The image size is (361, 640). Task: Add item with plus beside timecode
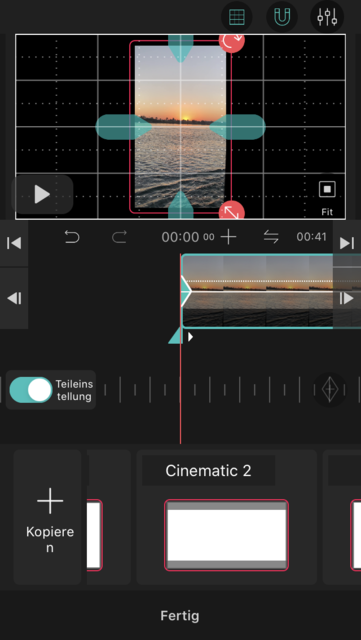[x=228, y=237]
